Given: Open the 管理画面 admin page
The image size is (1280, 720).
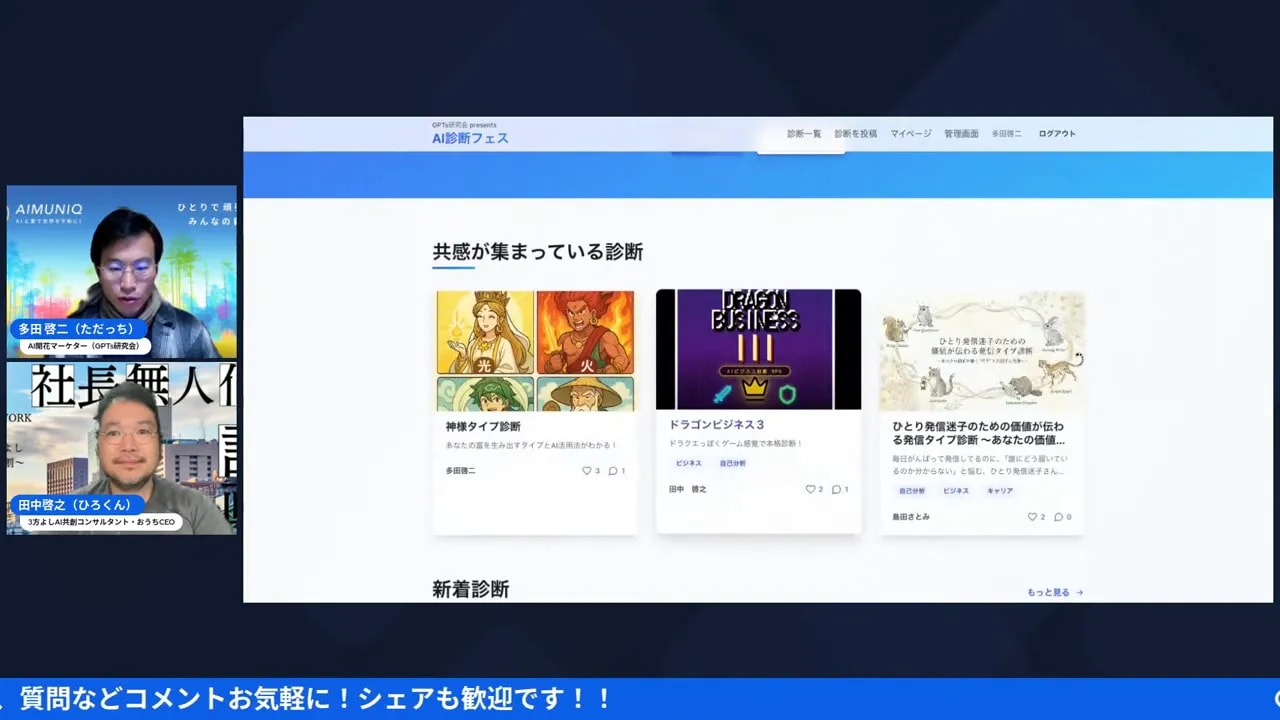Looking at the screenshot, I should click(959, 133).
